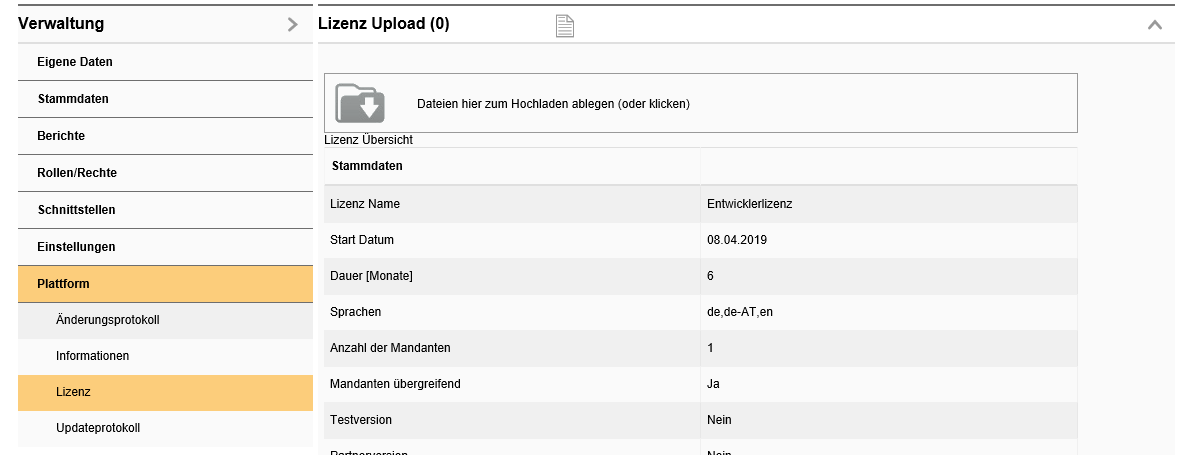Screen dimensions: 1178x455
Task: Collapse the Lizenz Upload panel
Action: click(x=1154, y=25)
